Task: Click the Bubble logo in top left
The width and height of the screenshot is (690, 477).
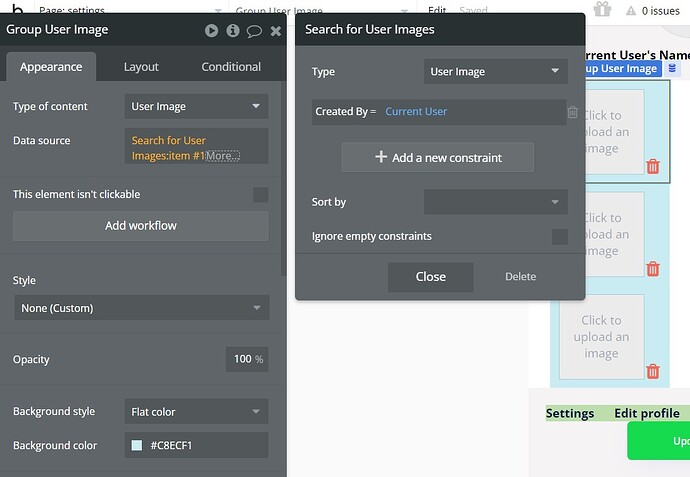Action: (x=17, y=8)
